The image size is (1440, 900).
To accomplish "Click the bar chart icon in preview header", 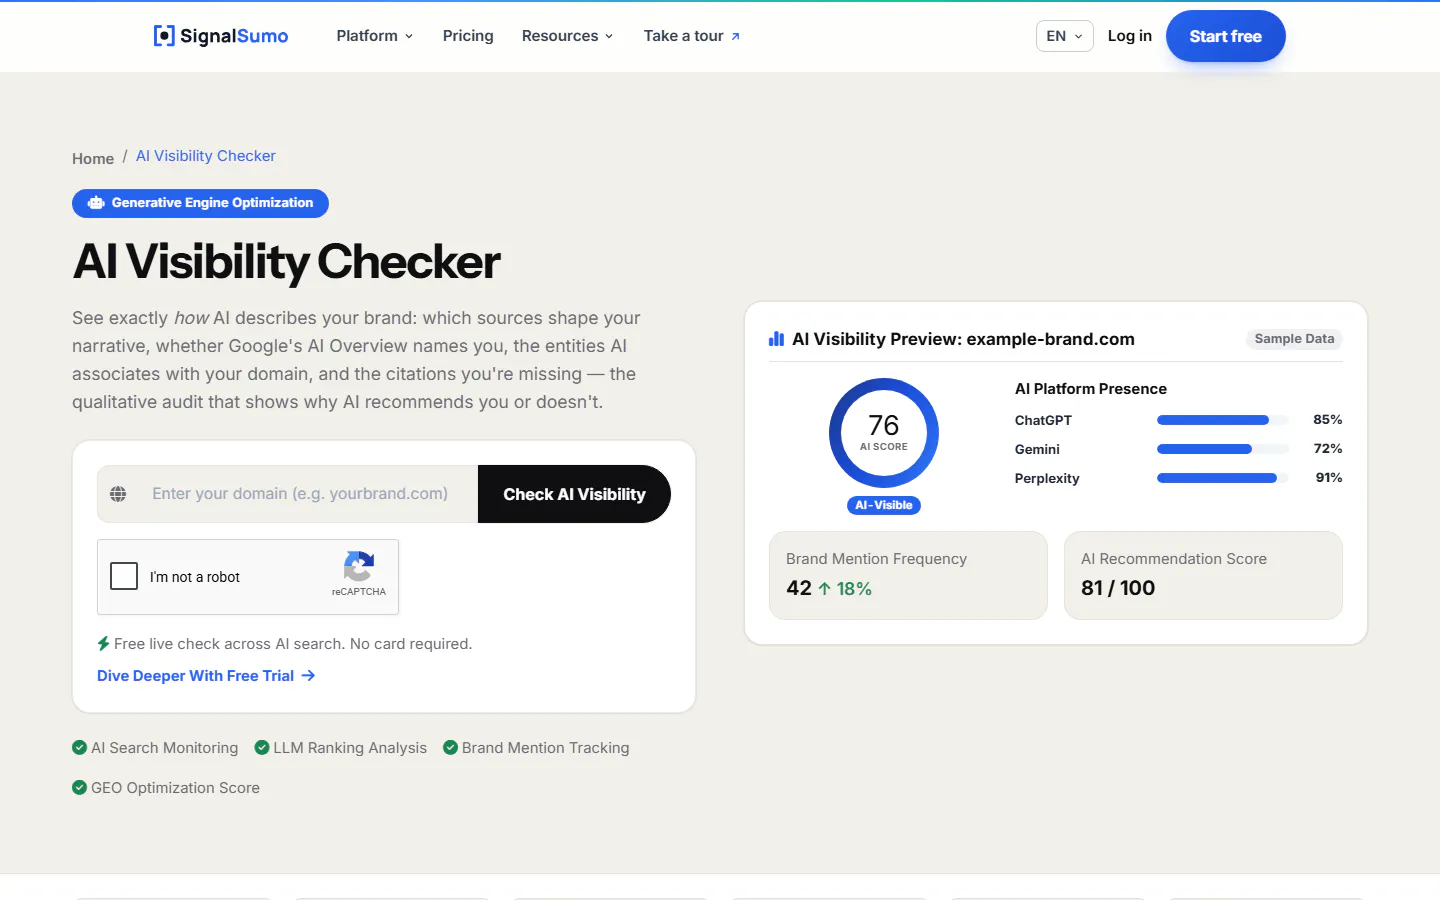I will coord(776,339).
